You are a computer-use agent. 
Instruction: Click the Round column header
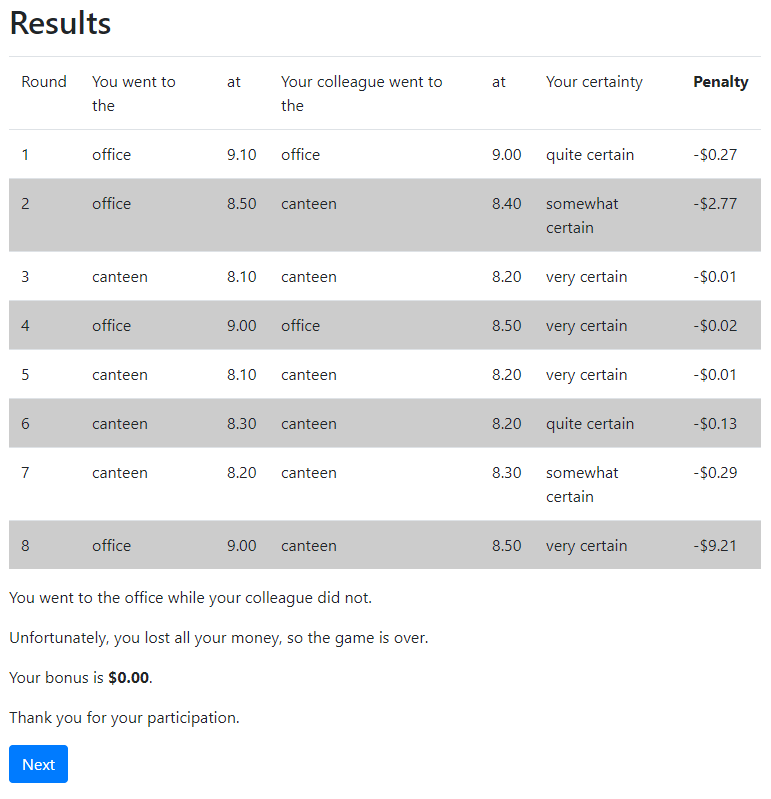44,82
